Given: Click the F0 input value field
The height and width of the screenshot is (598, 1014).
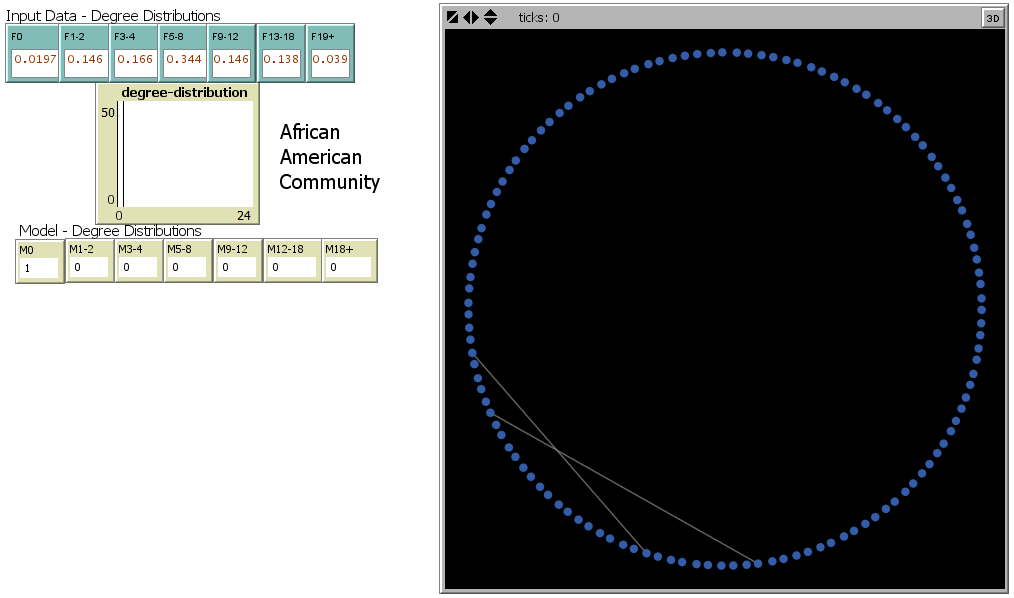Looking at the screenshot, I should 32,60.
